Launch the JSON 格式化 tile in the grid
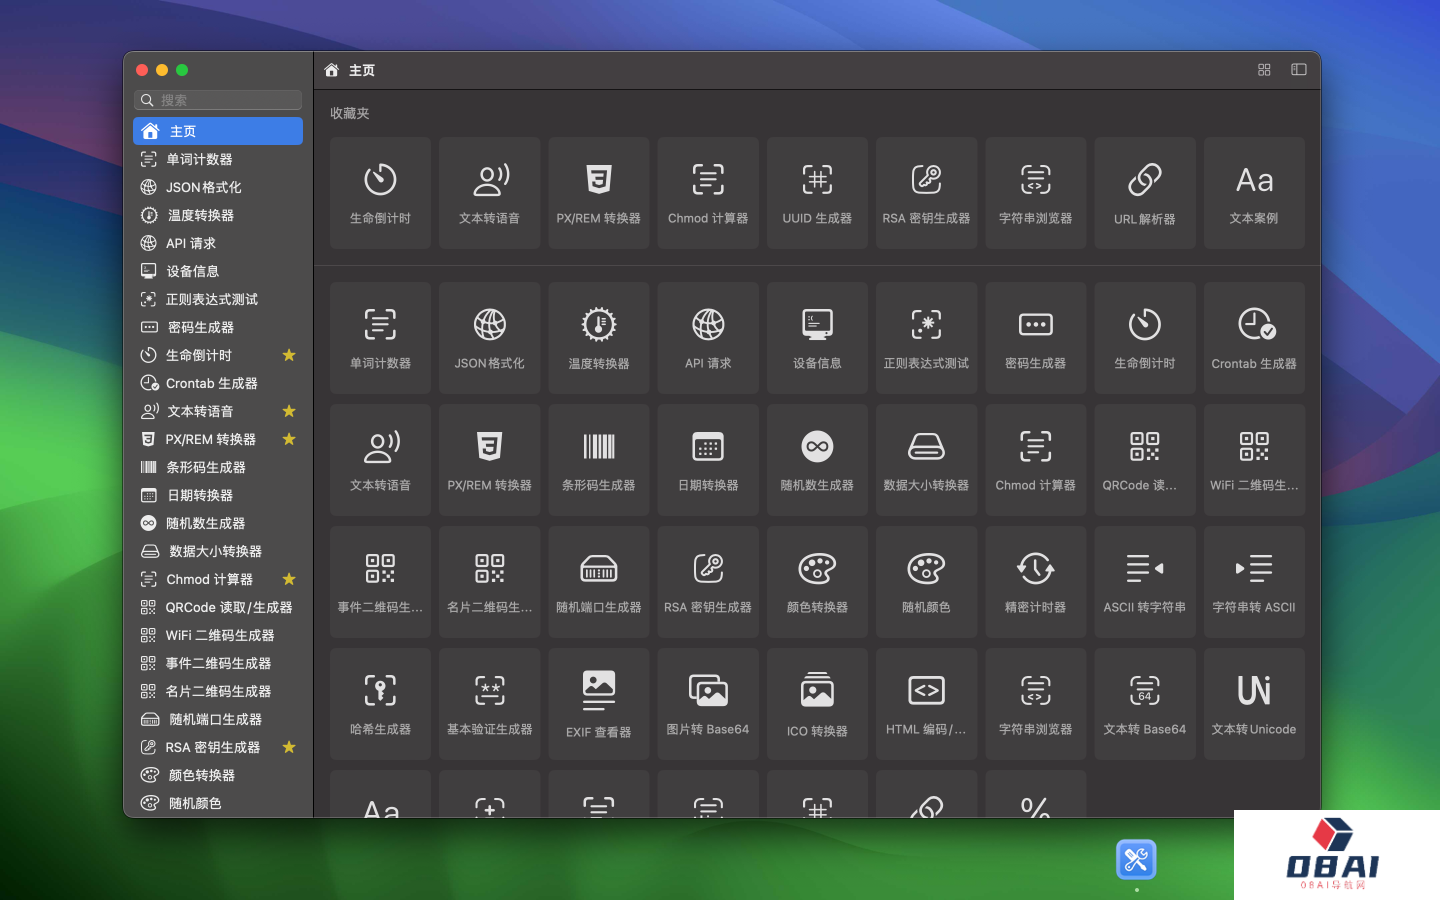This screenshot has height=900, width=1440. click(x=489, y=338)
